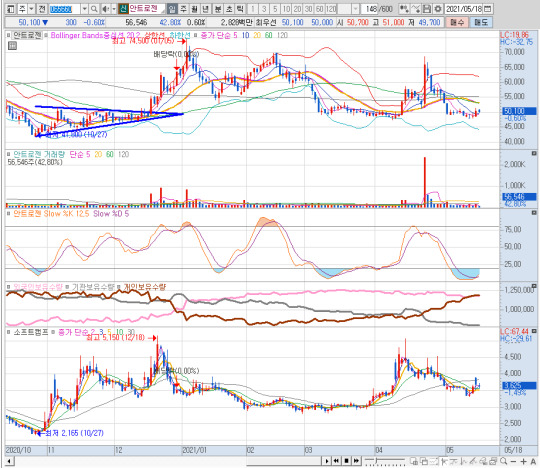Click the minus zoom-out icon
Screen dimensions: 540x468
[514, 461]
